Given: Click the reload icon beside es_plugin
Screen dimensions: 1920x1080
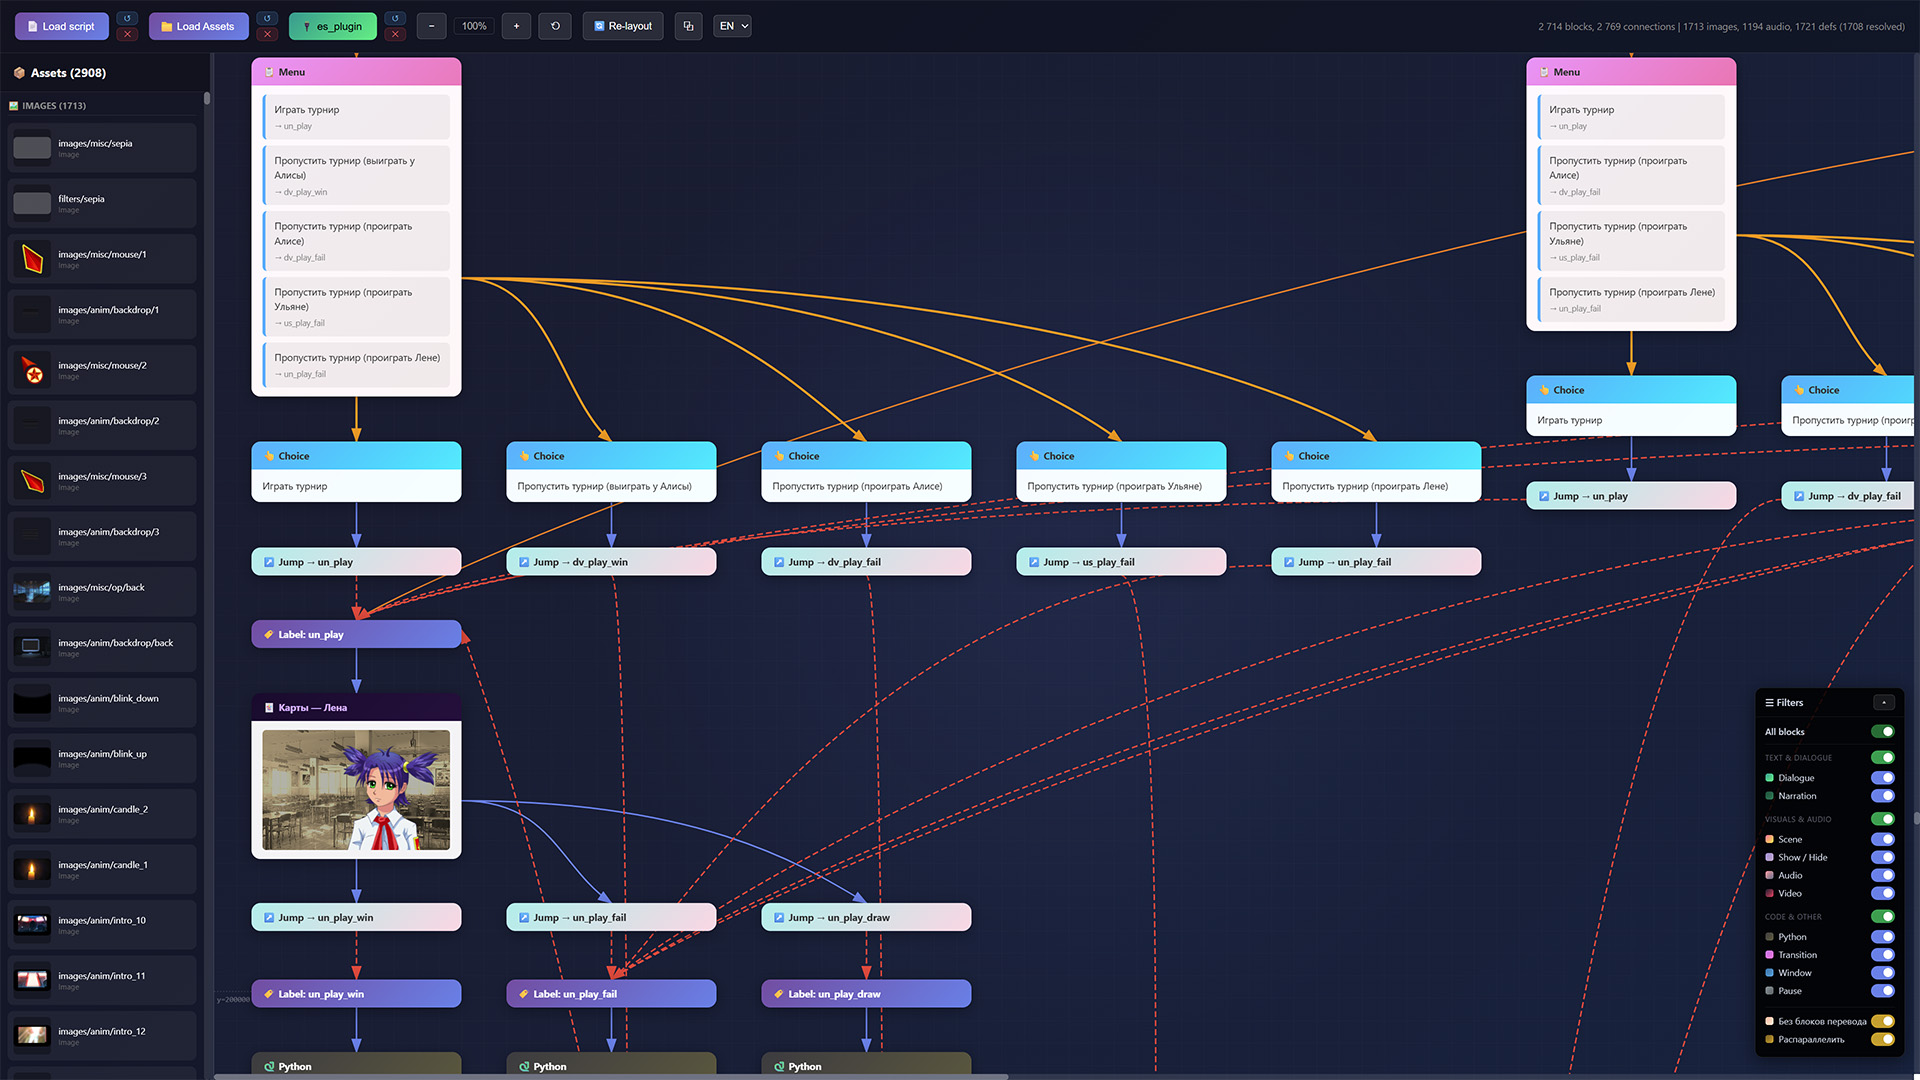Looking at the screenshot, I should tap(395, 18).
